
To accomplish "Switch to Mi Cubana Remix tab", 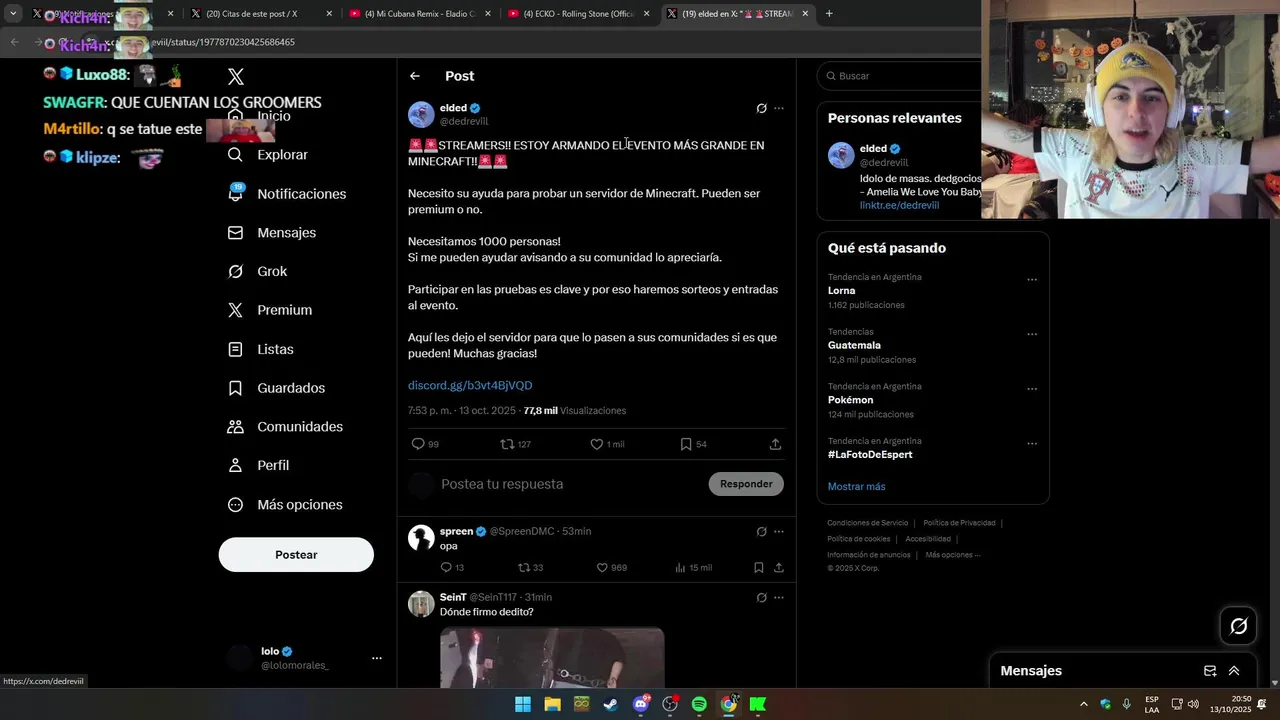I will 418,14.
